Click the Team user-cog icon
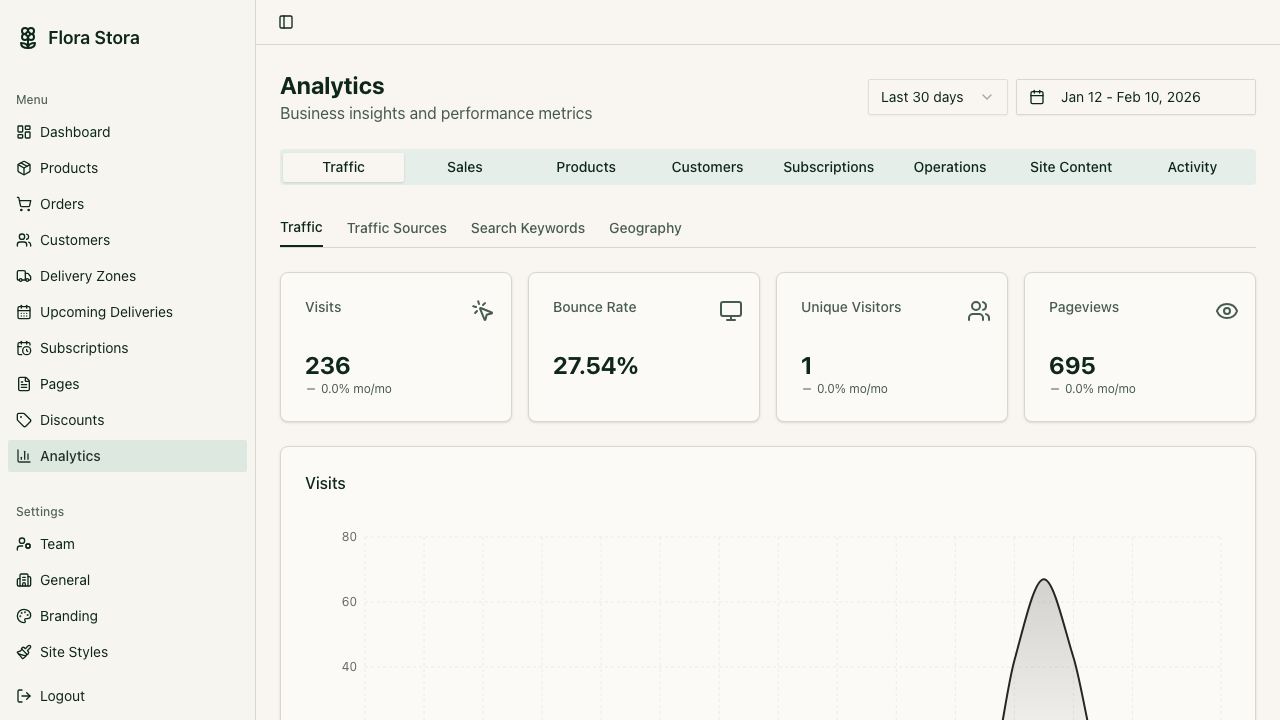The image size is (1280, 720). pyautogui.click(x=24, y=544)
